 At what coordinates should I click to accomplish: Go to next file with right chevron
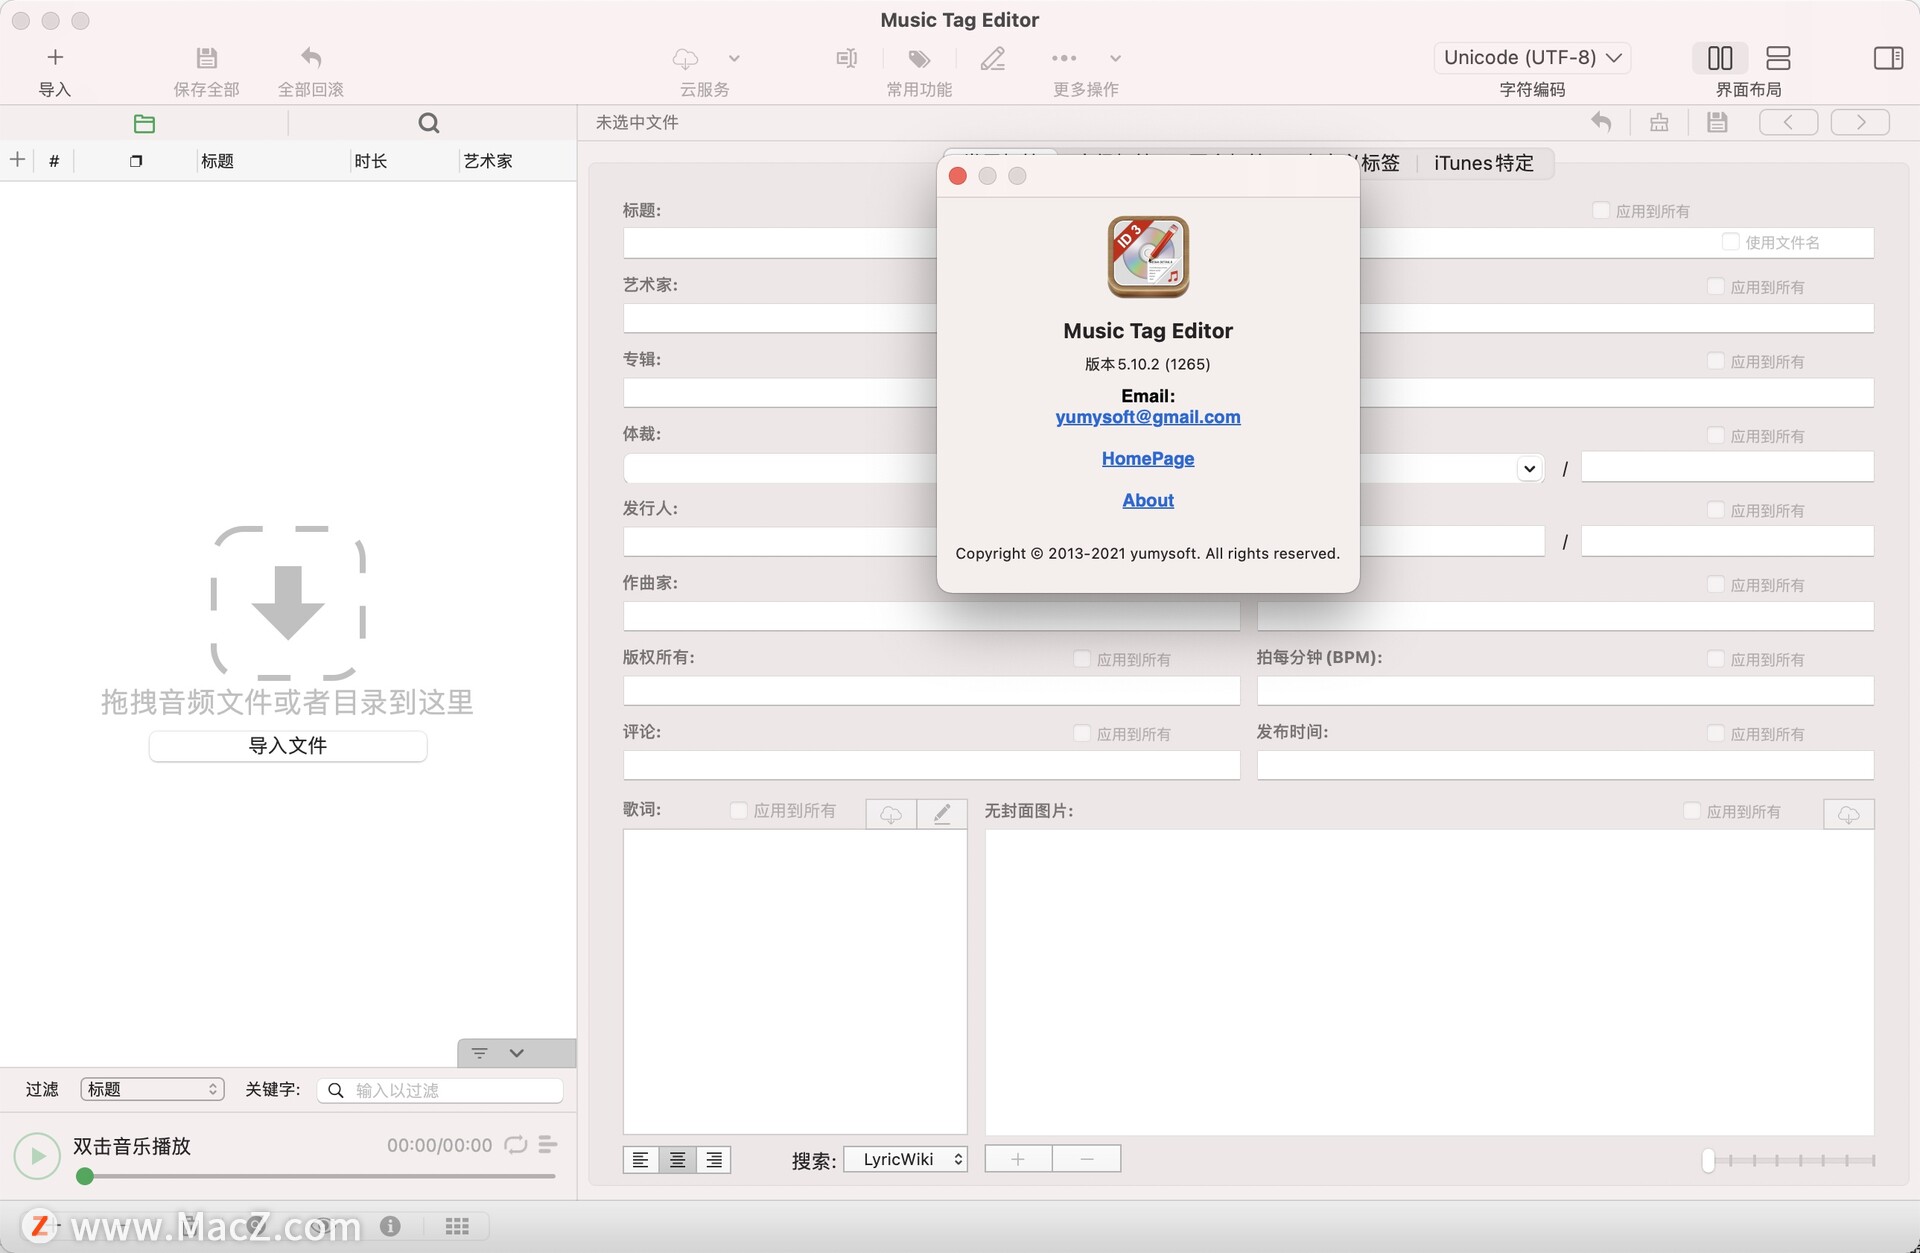[1860, 122]
